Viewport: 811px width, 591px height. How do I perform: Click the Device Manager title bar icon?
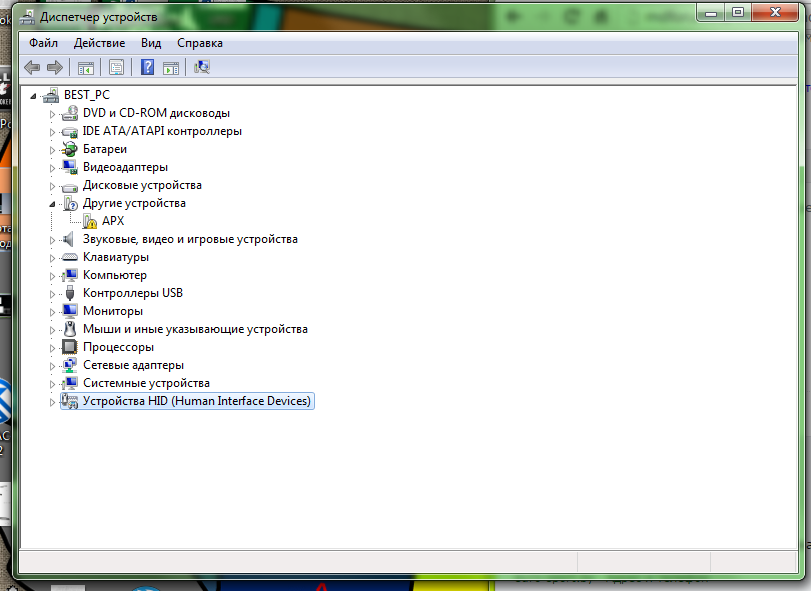click(x=27, y=18)
